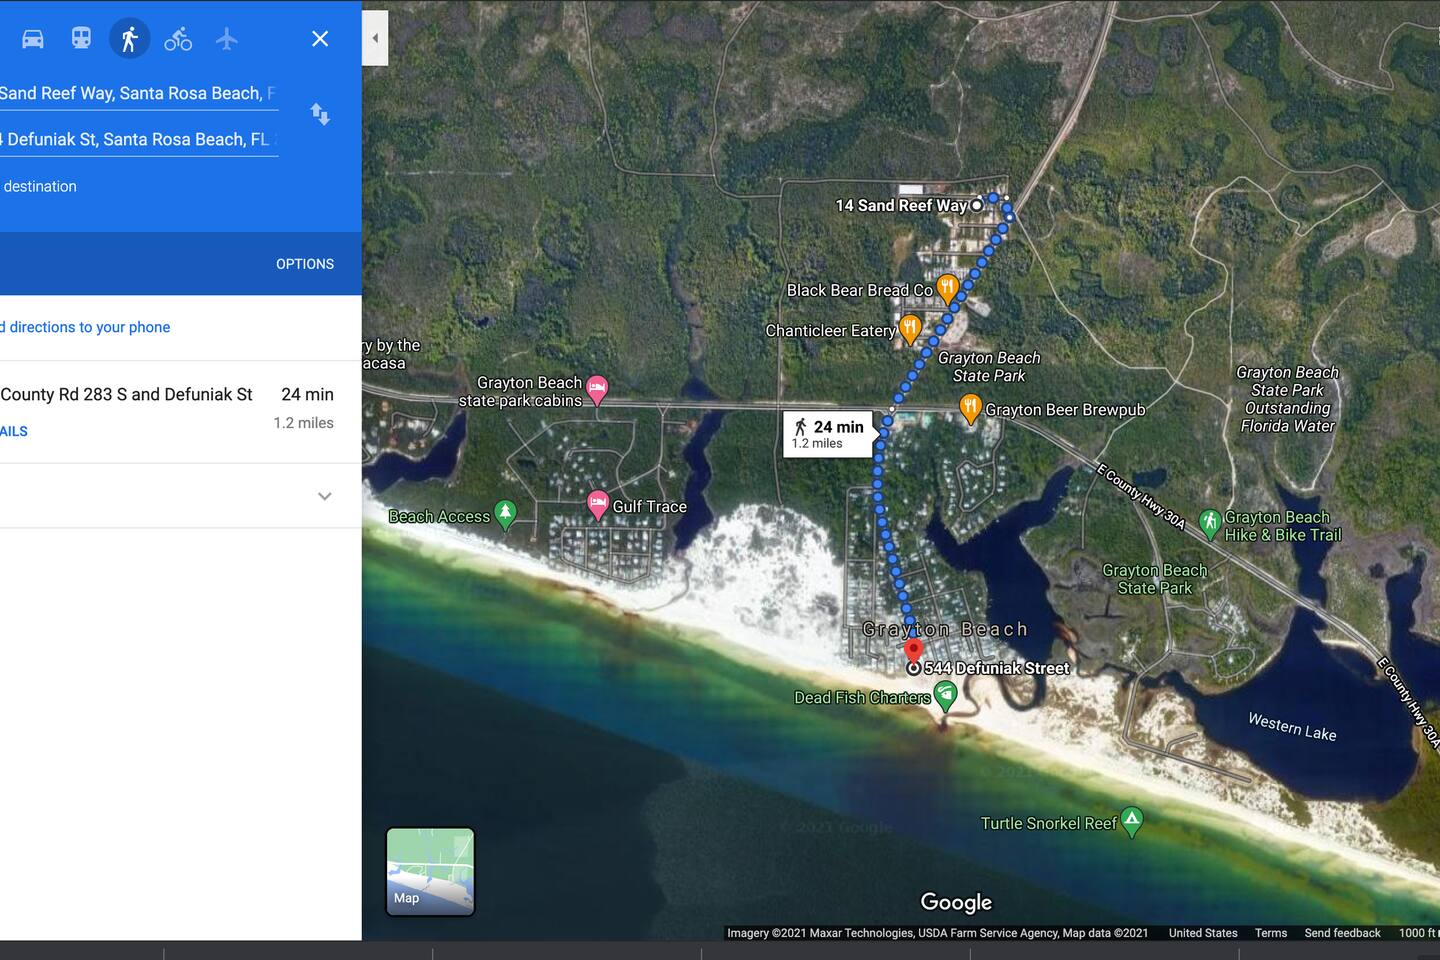Edit the Sand Reef Way starting point
Viewport: 1440px width, 960px height.
point(135,93)
